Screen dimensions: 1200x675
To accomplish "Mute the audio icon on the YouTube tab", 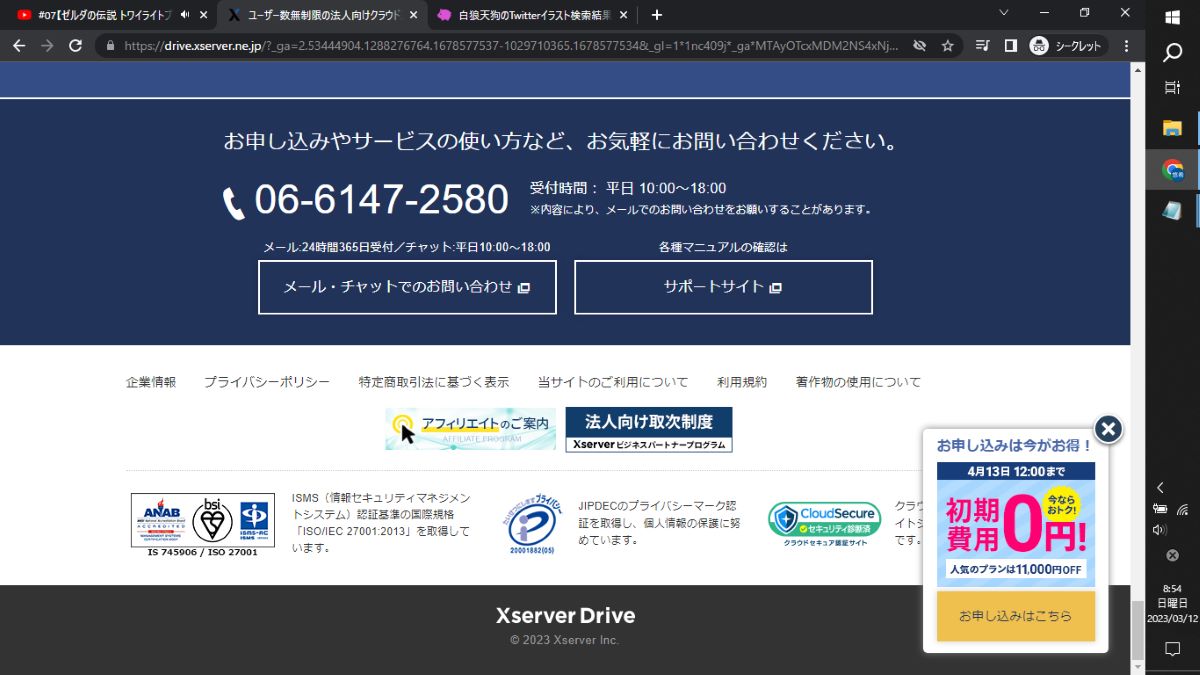I will click(185, 15).
